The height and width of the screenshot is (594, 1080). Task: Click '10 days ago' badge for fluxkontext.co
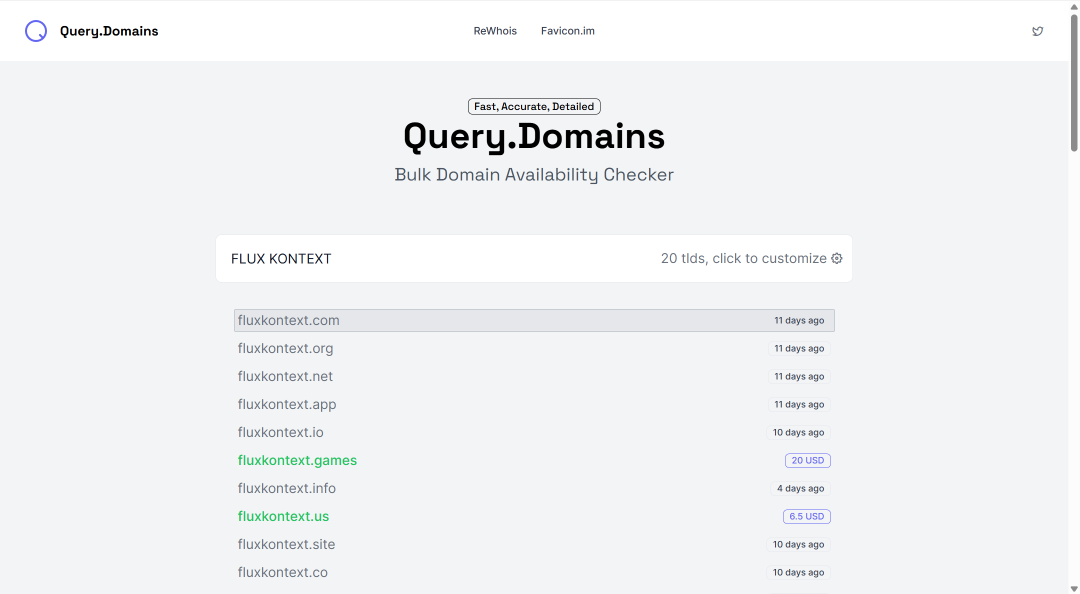tap(798, 573)
